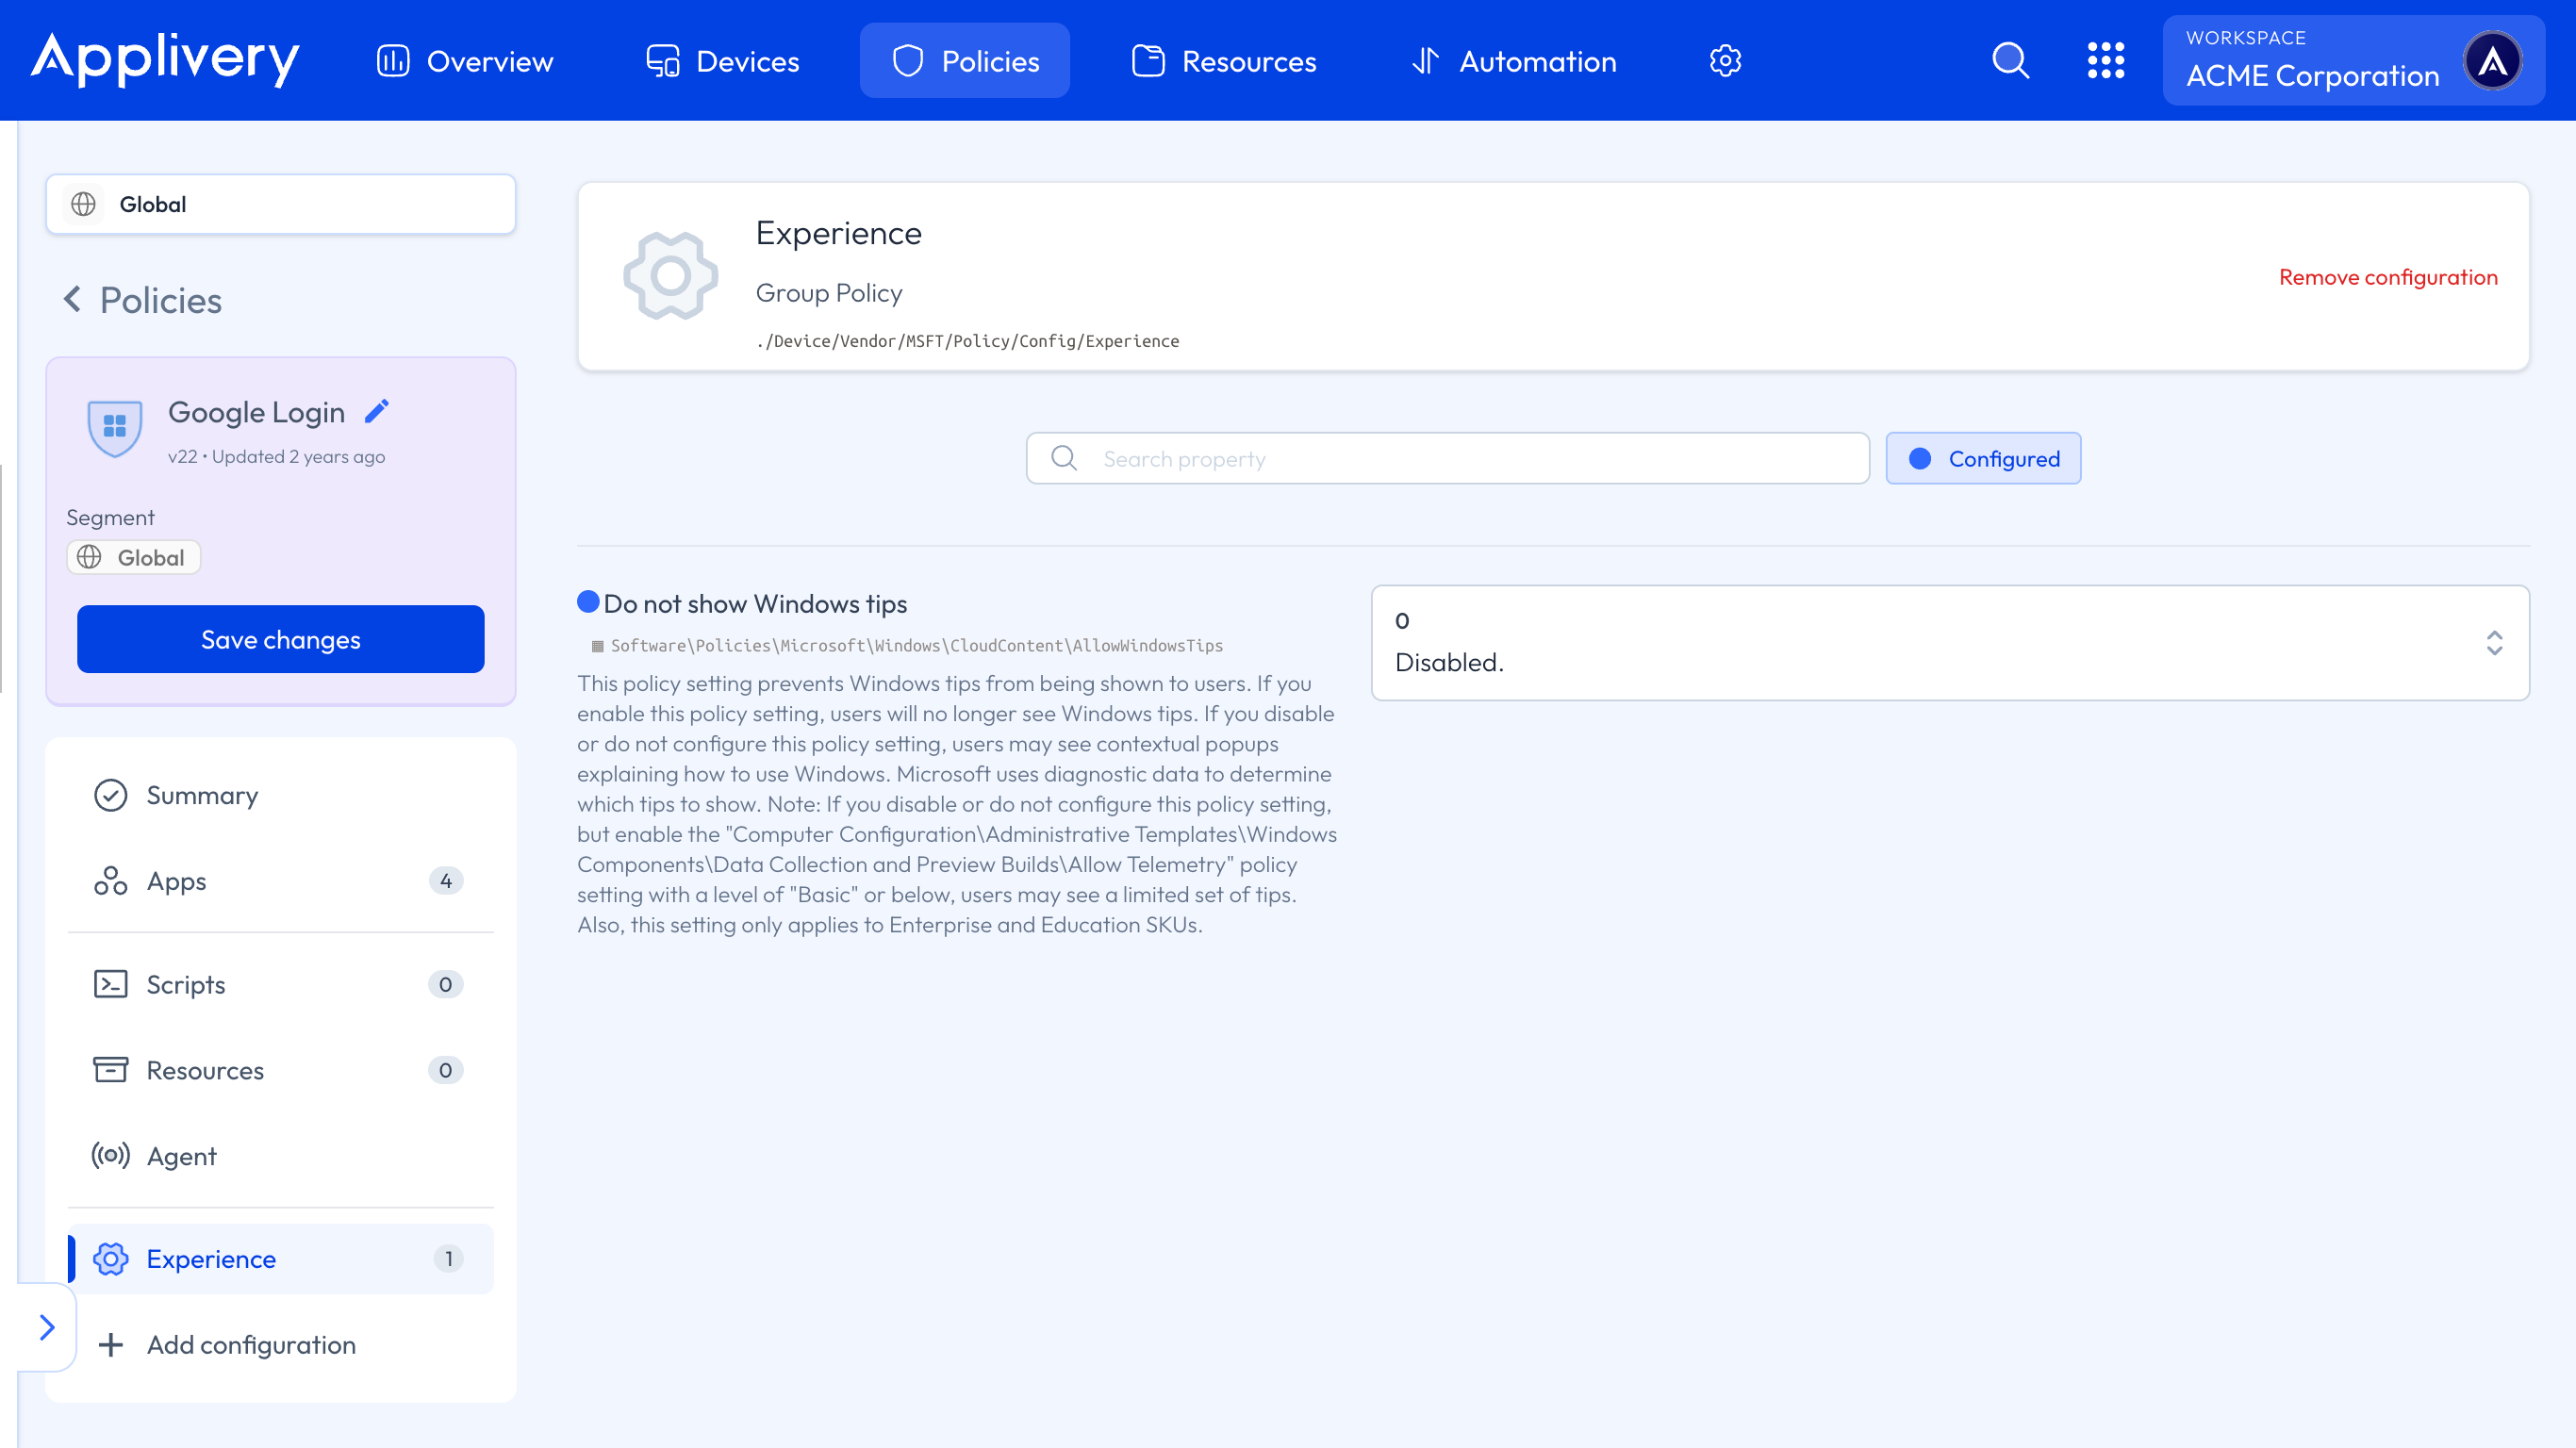The image size is (2576, 1448).
Task: Open the apps grid launcher icon
Action: pos(2105,61)
